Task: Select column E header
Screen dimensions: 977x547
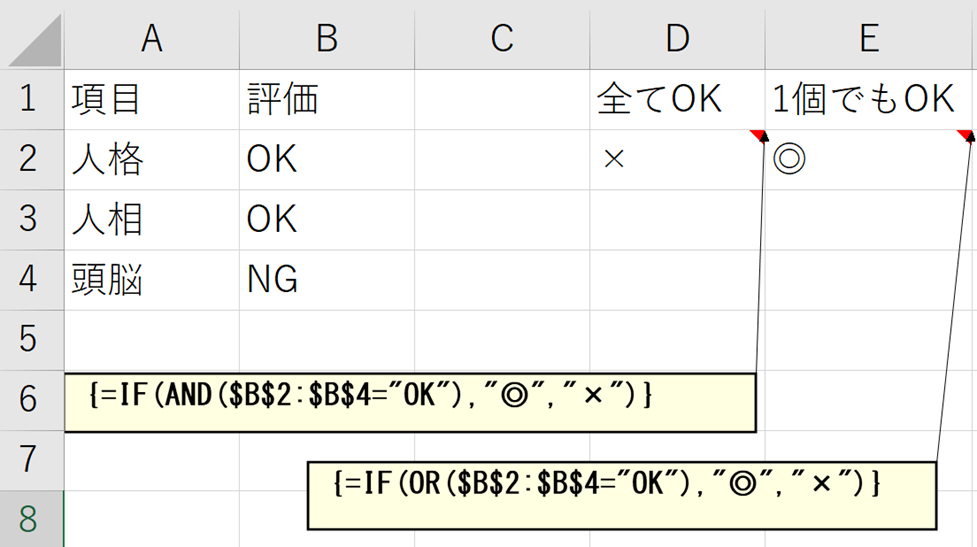Action: pos(868,37)
